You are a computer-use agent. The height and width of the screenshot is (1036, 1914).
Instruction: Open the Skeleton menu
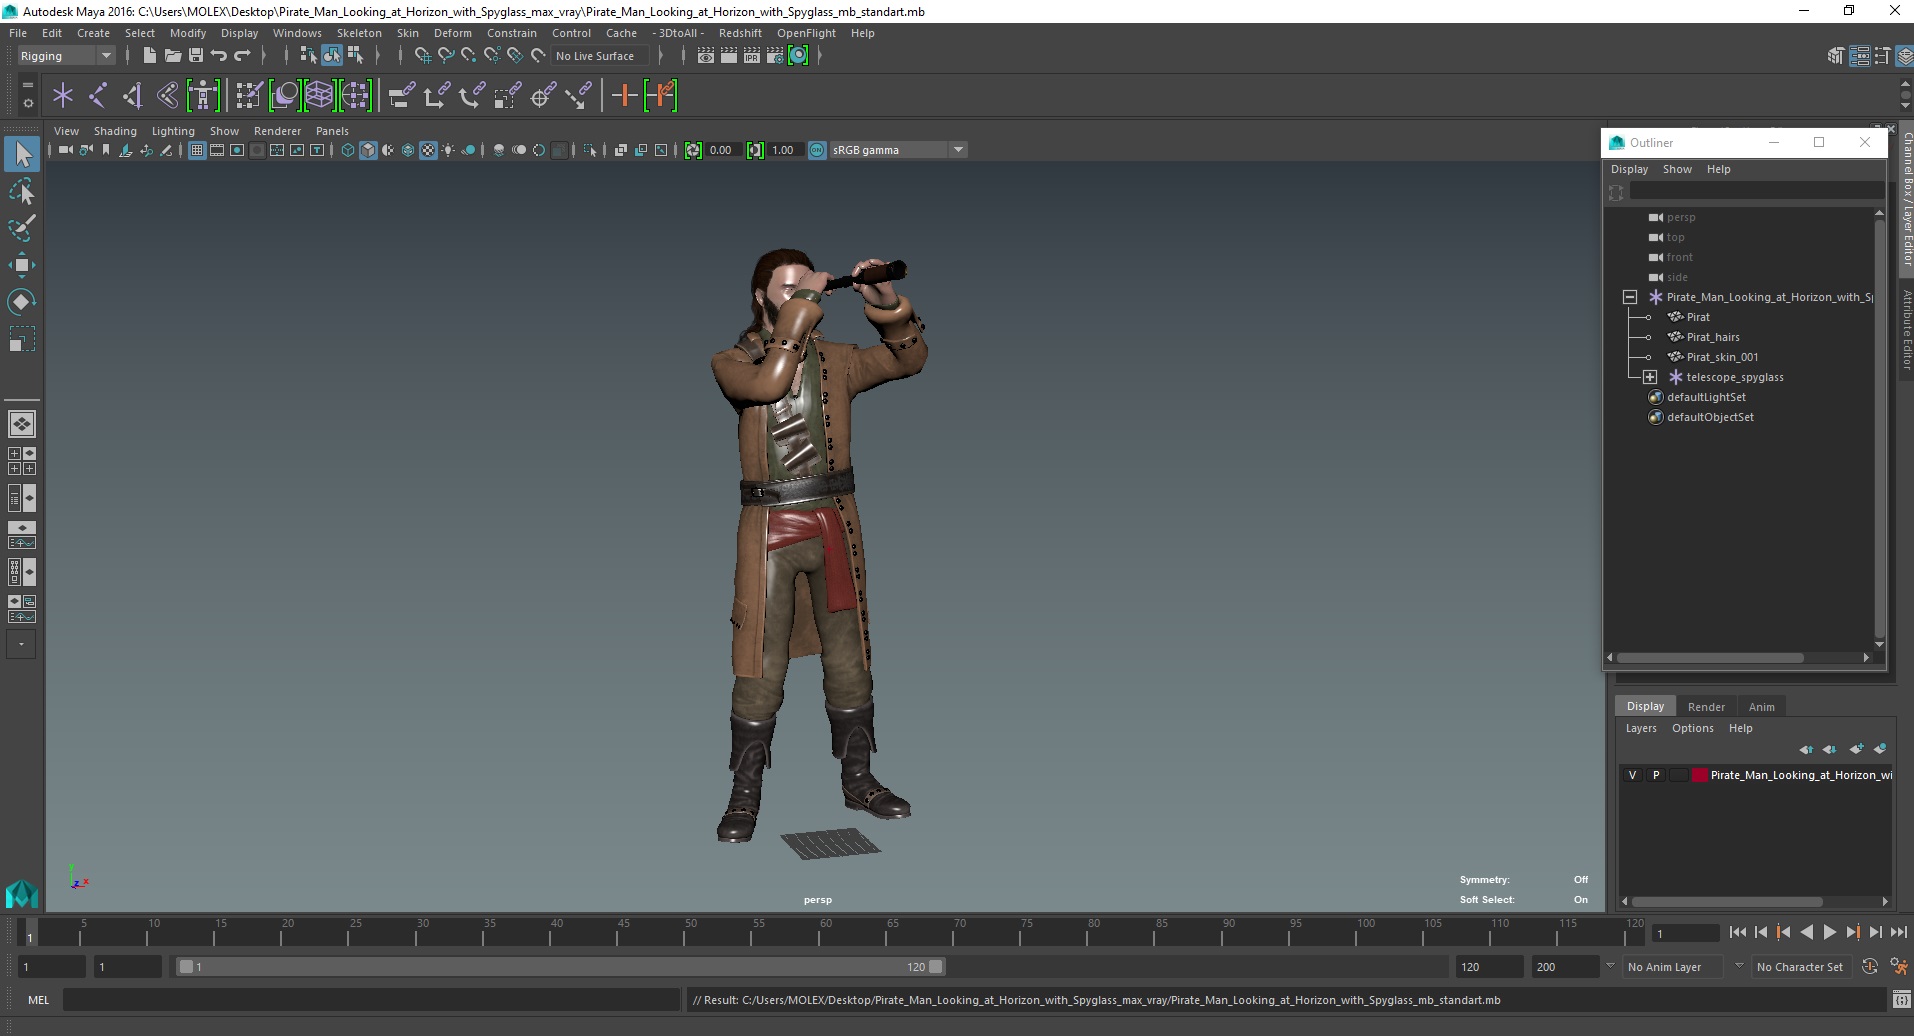(x=359, y=33)
